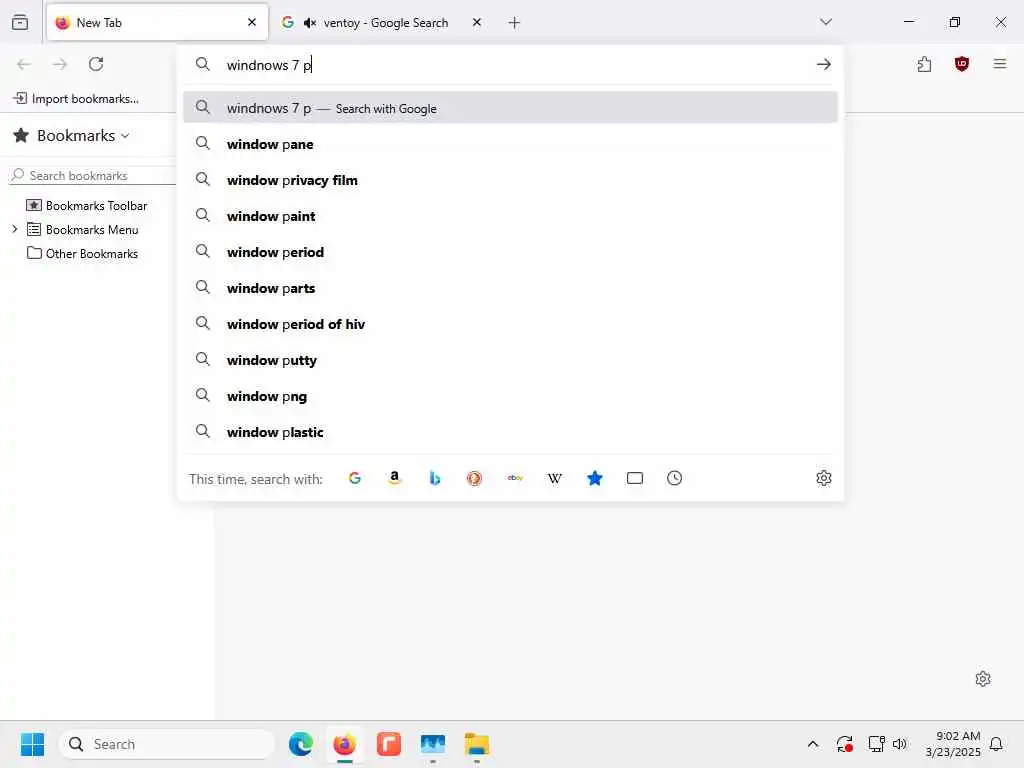This screenshot has height=768, width=1024.
Task: Click the sync status tray icon
Action: click(x=844, y=744)
